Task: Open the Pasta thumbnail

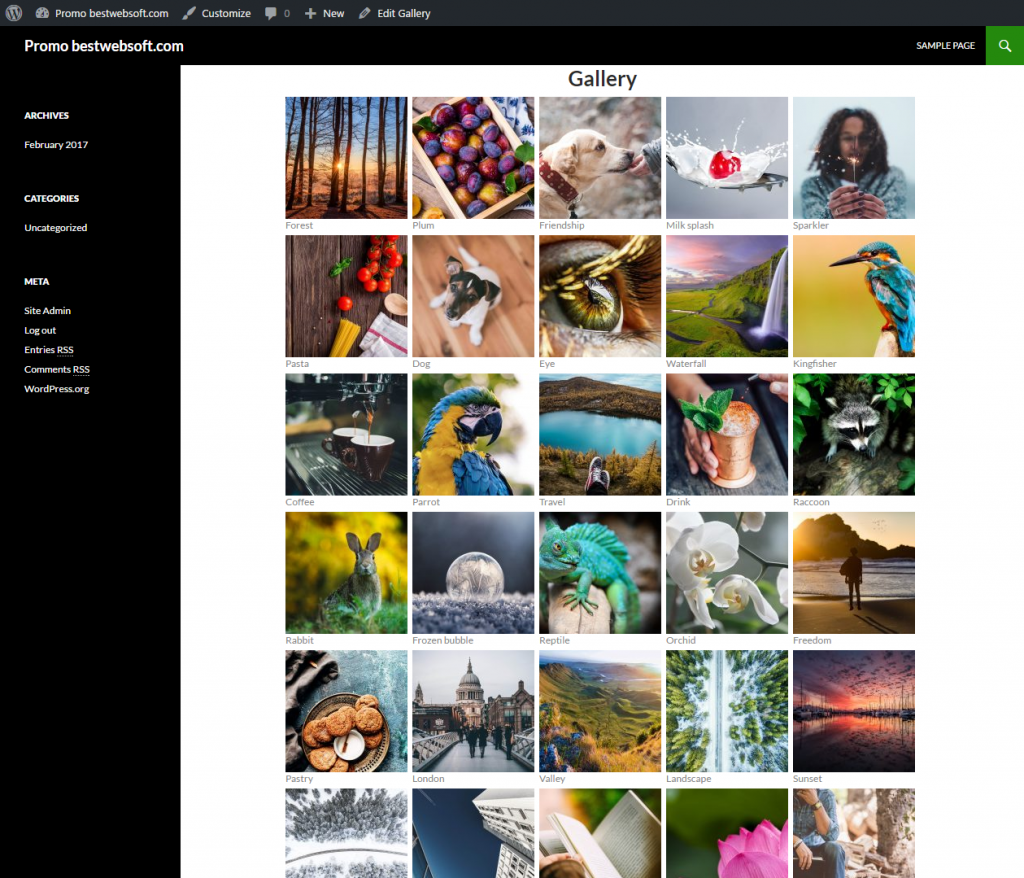Action: 346,296
